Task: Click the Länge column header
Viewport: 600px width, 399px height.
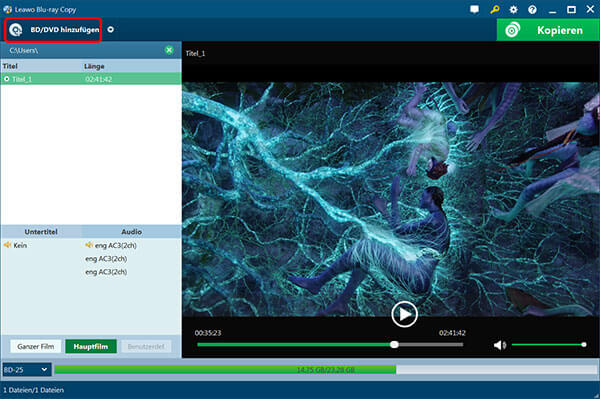Action: pyautogui.click(x=94, y=66)
